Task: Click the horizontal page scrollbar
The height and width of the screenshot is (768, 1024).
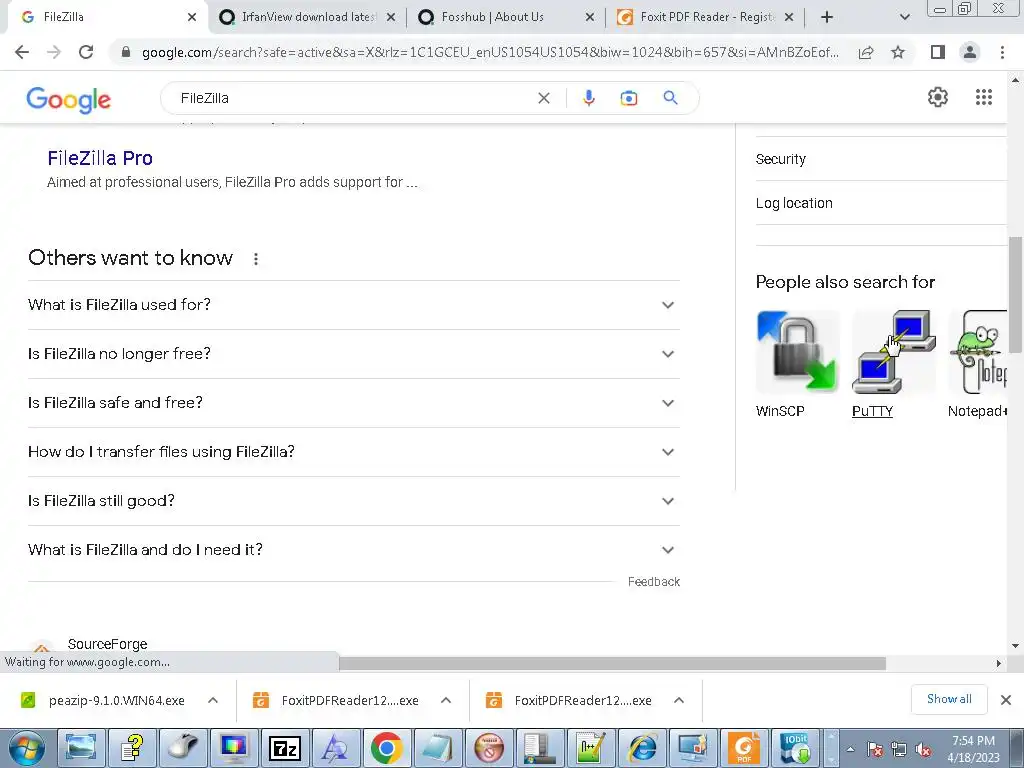Action: 612,663
